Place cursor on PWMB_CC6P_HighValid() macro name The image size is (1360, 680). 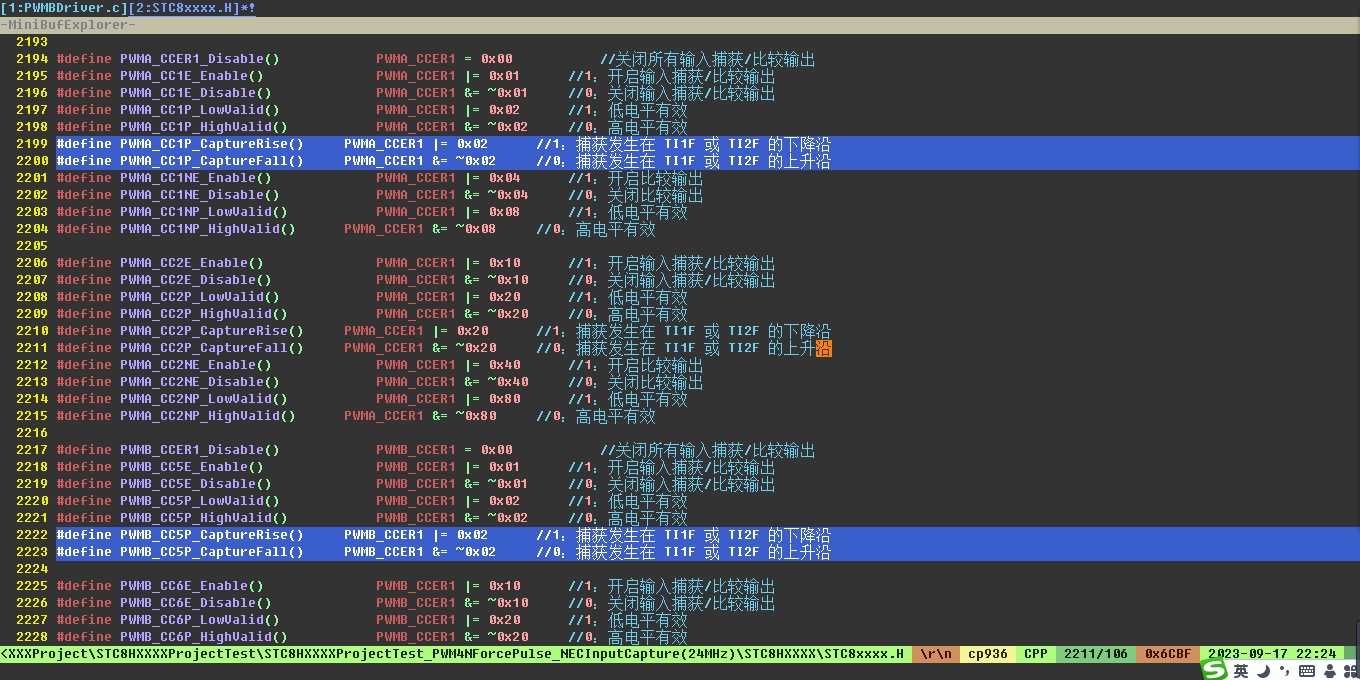[204, 637]
